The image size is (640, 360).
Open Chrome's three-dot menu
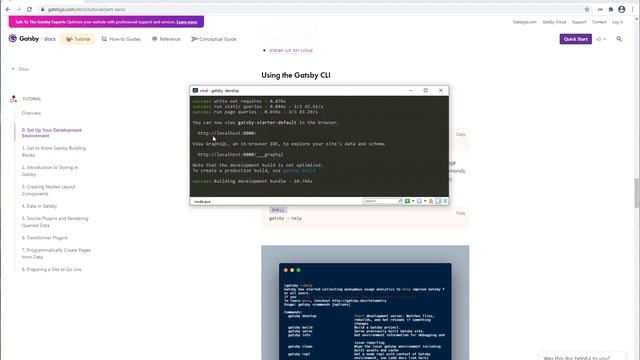pyautogui.click(x=632, y=9)
